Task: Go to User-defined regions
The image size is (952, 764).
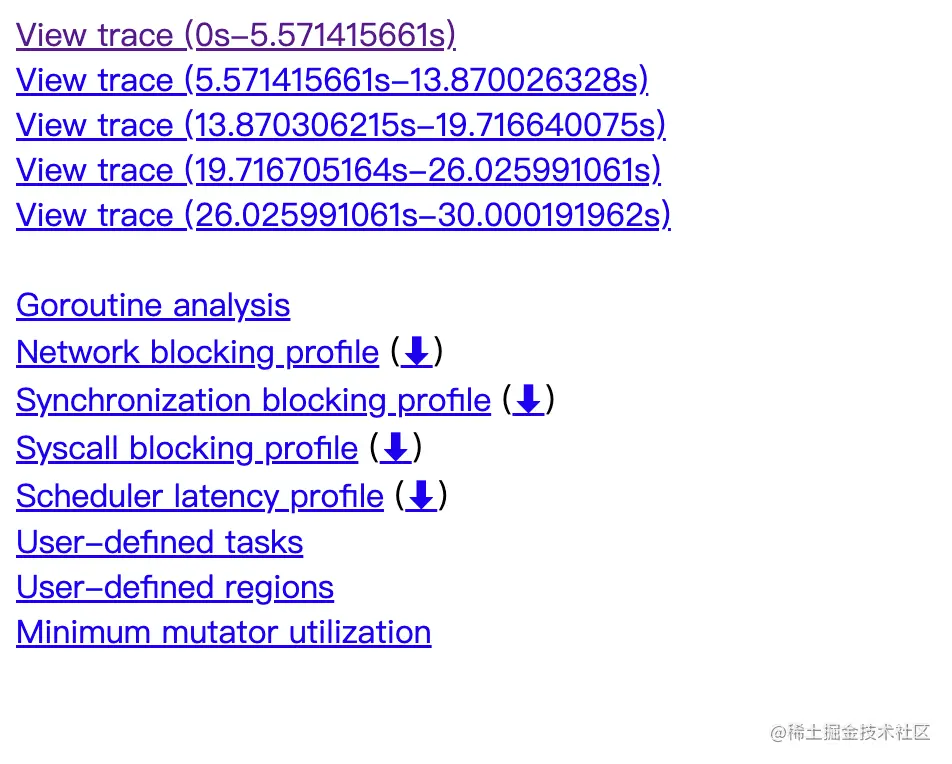Action: pyautogui.click(x=175, y=587)
